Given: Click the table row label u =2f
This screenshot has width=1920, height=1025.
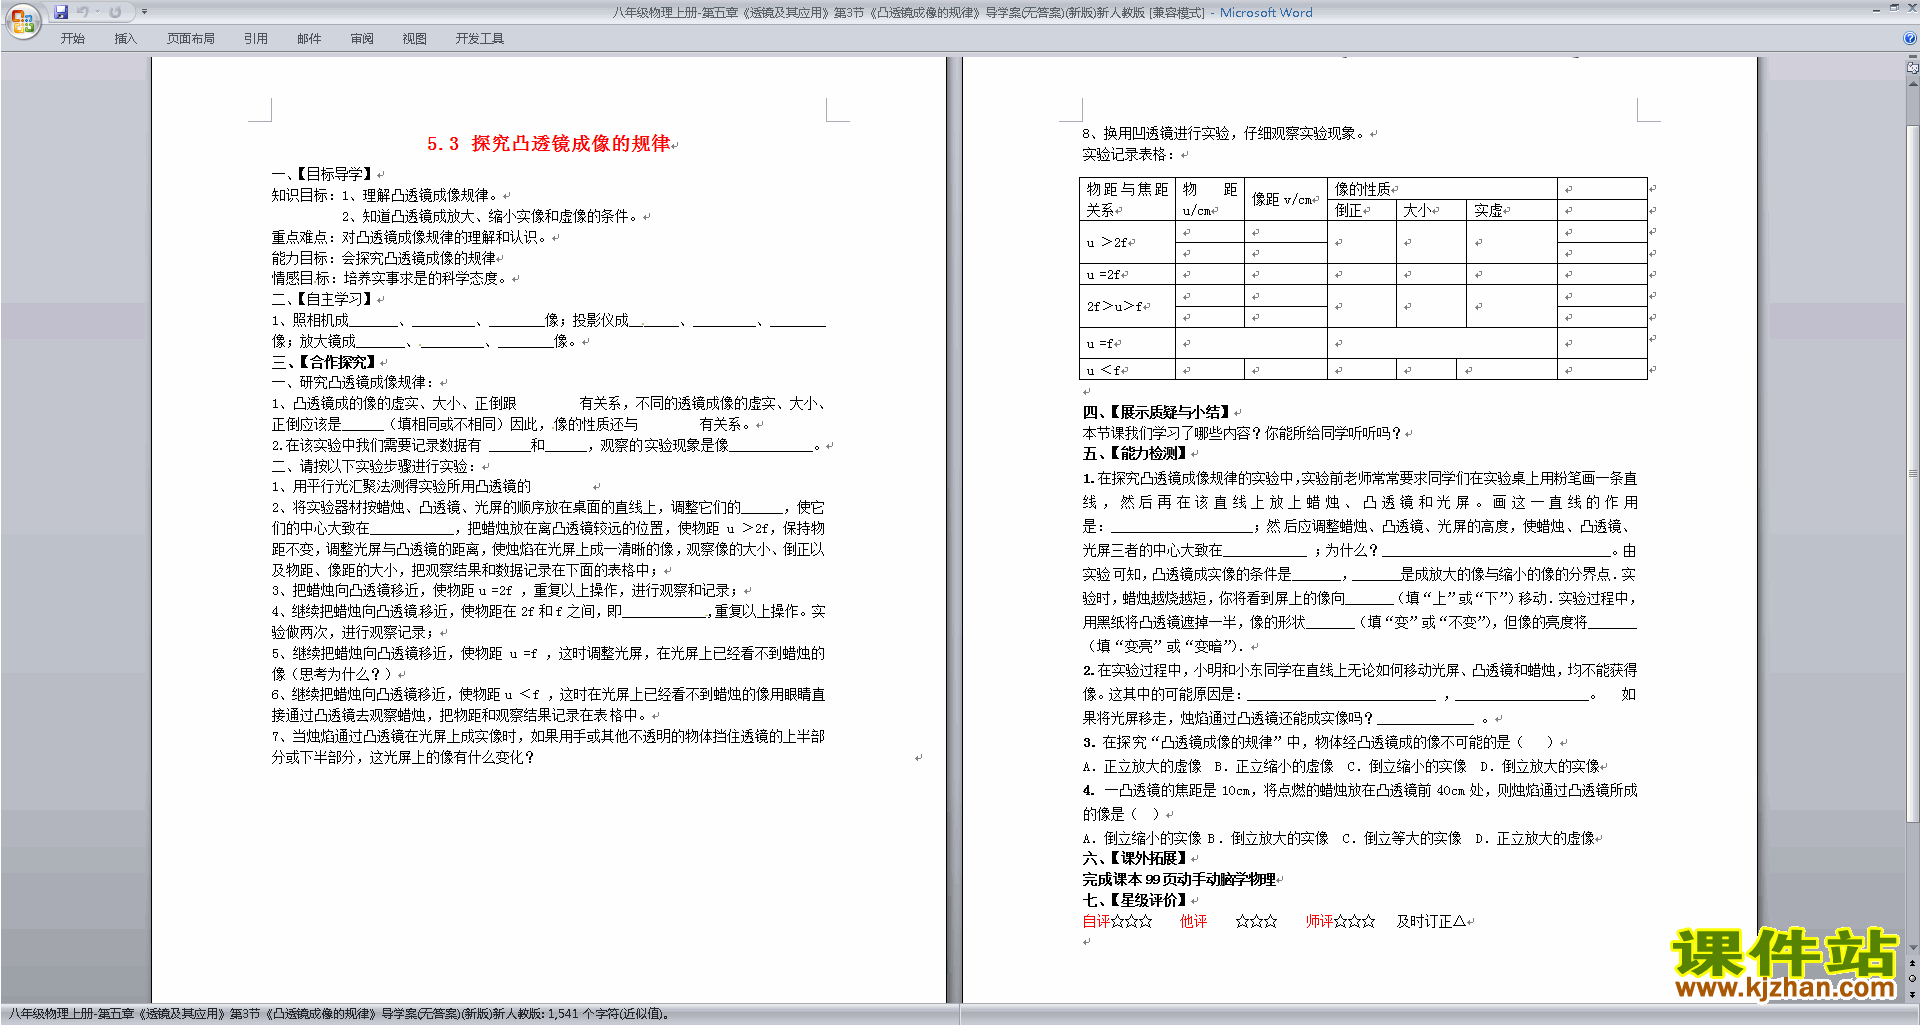Looking at the screenshot, I should (1127, 274).
